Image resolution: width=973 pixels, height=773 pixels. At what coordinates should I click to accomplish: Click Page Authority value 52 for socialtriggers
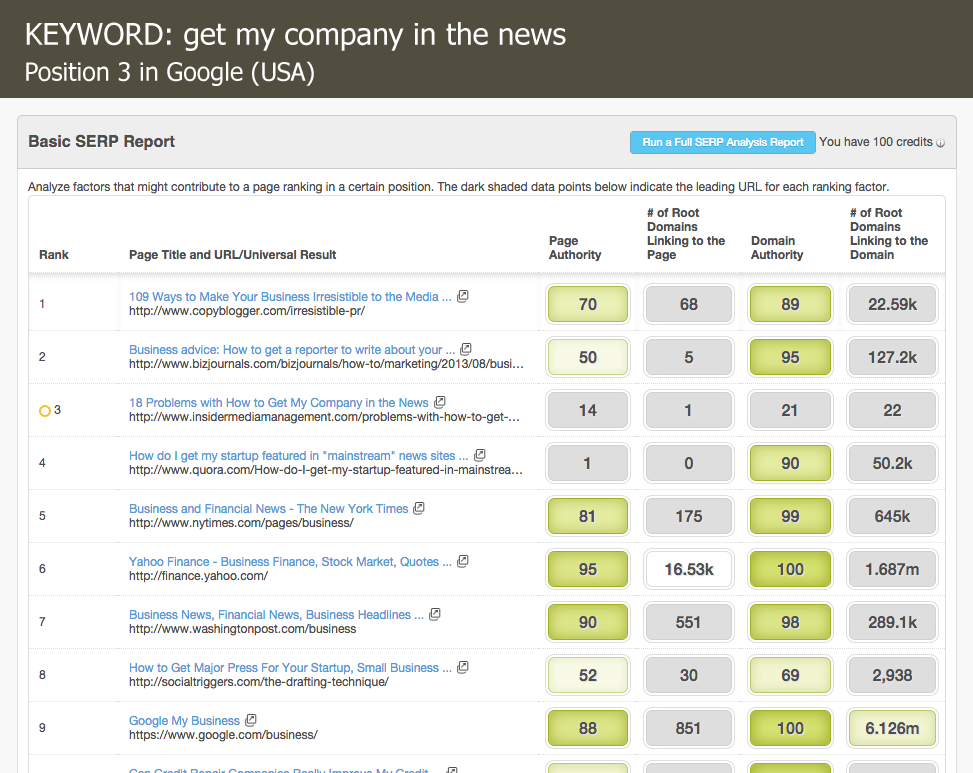coord(588,676)
